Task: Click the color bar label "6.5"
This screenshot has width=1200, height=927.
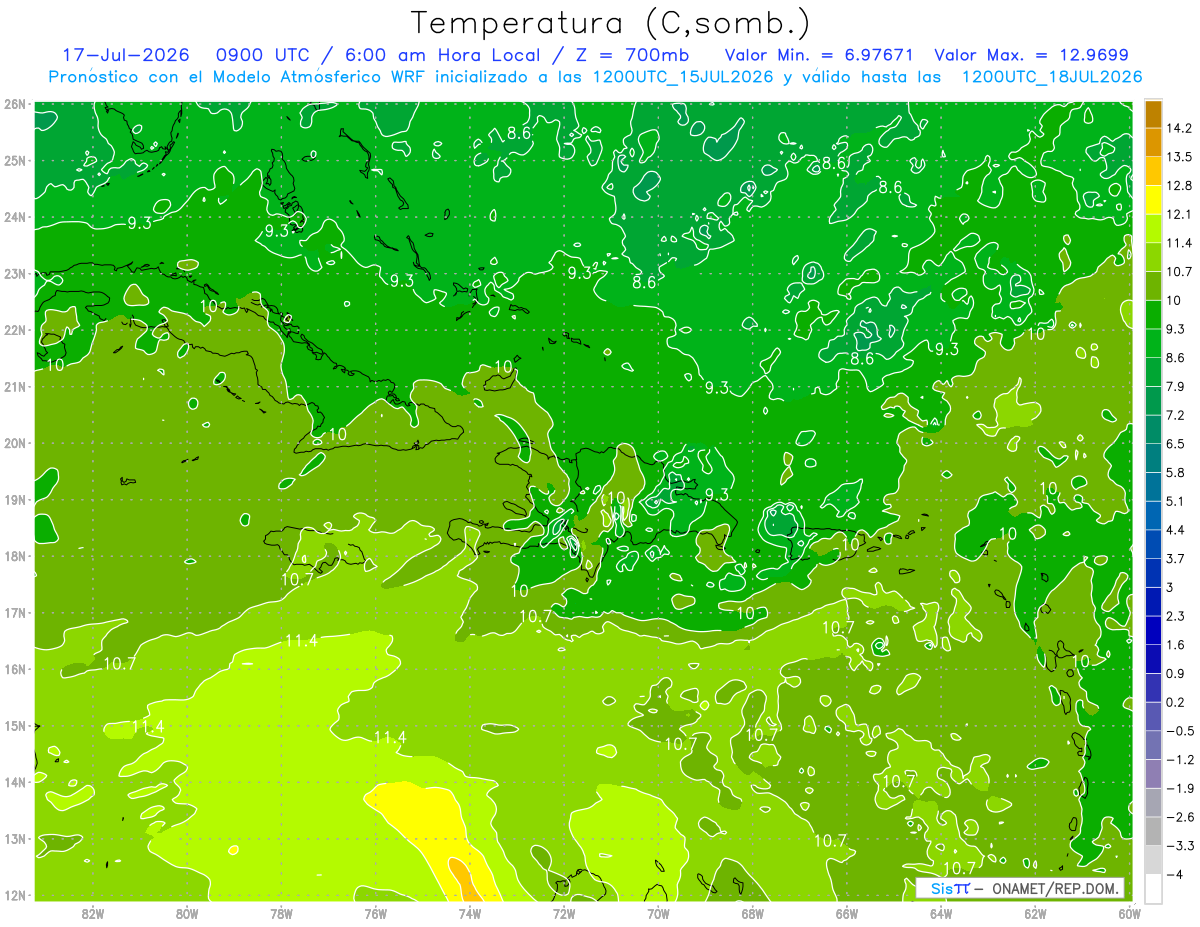Action: tap(1176, 444)
